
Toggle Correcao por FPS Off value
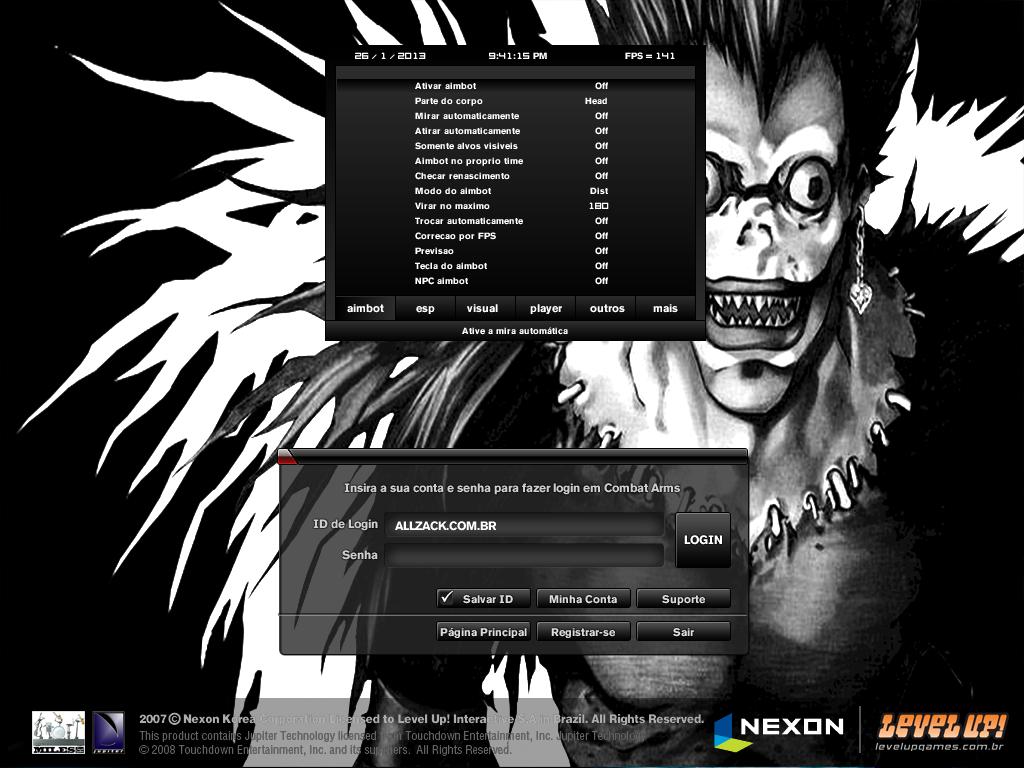(601, 236)
